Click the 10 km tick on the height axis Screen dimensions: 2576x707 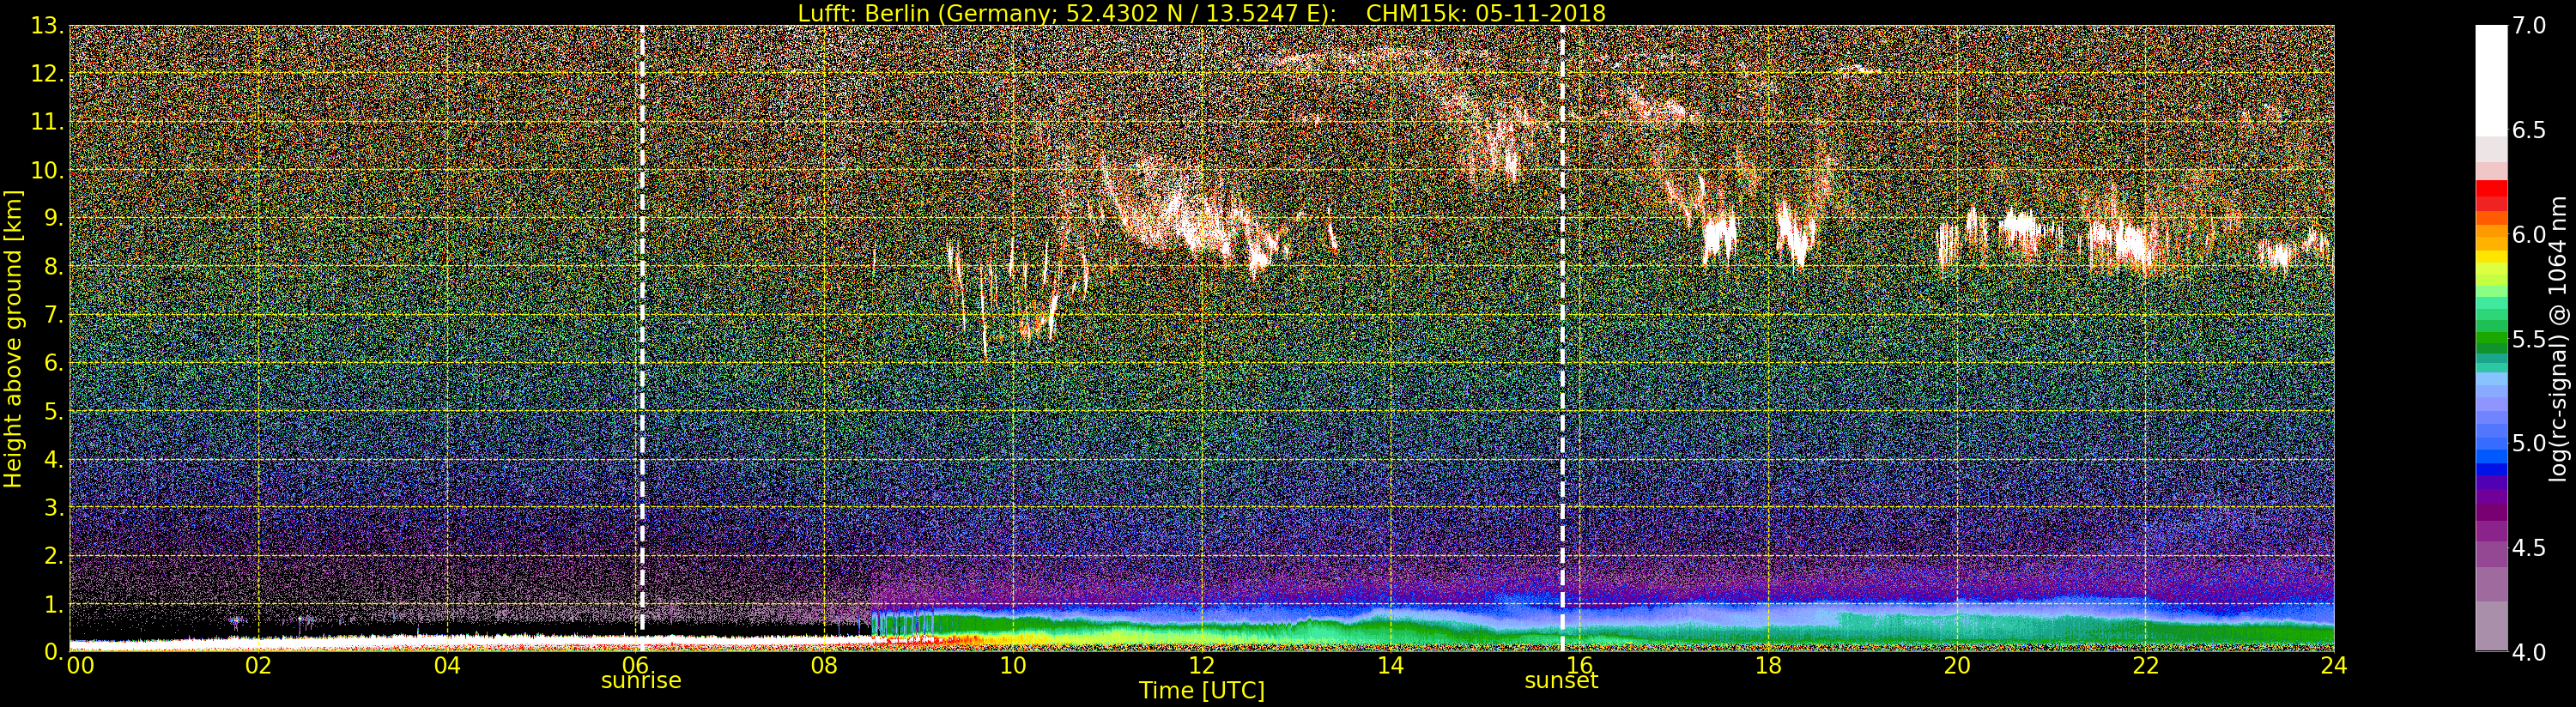click(x=48, y=170)
